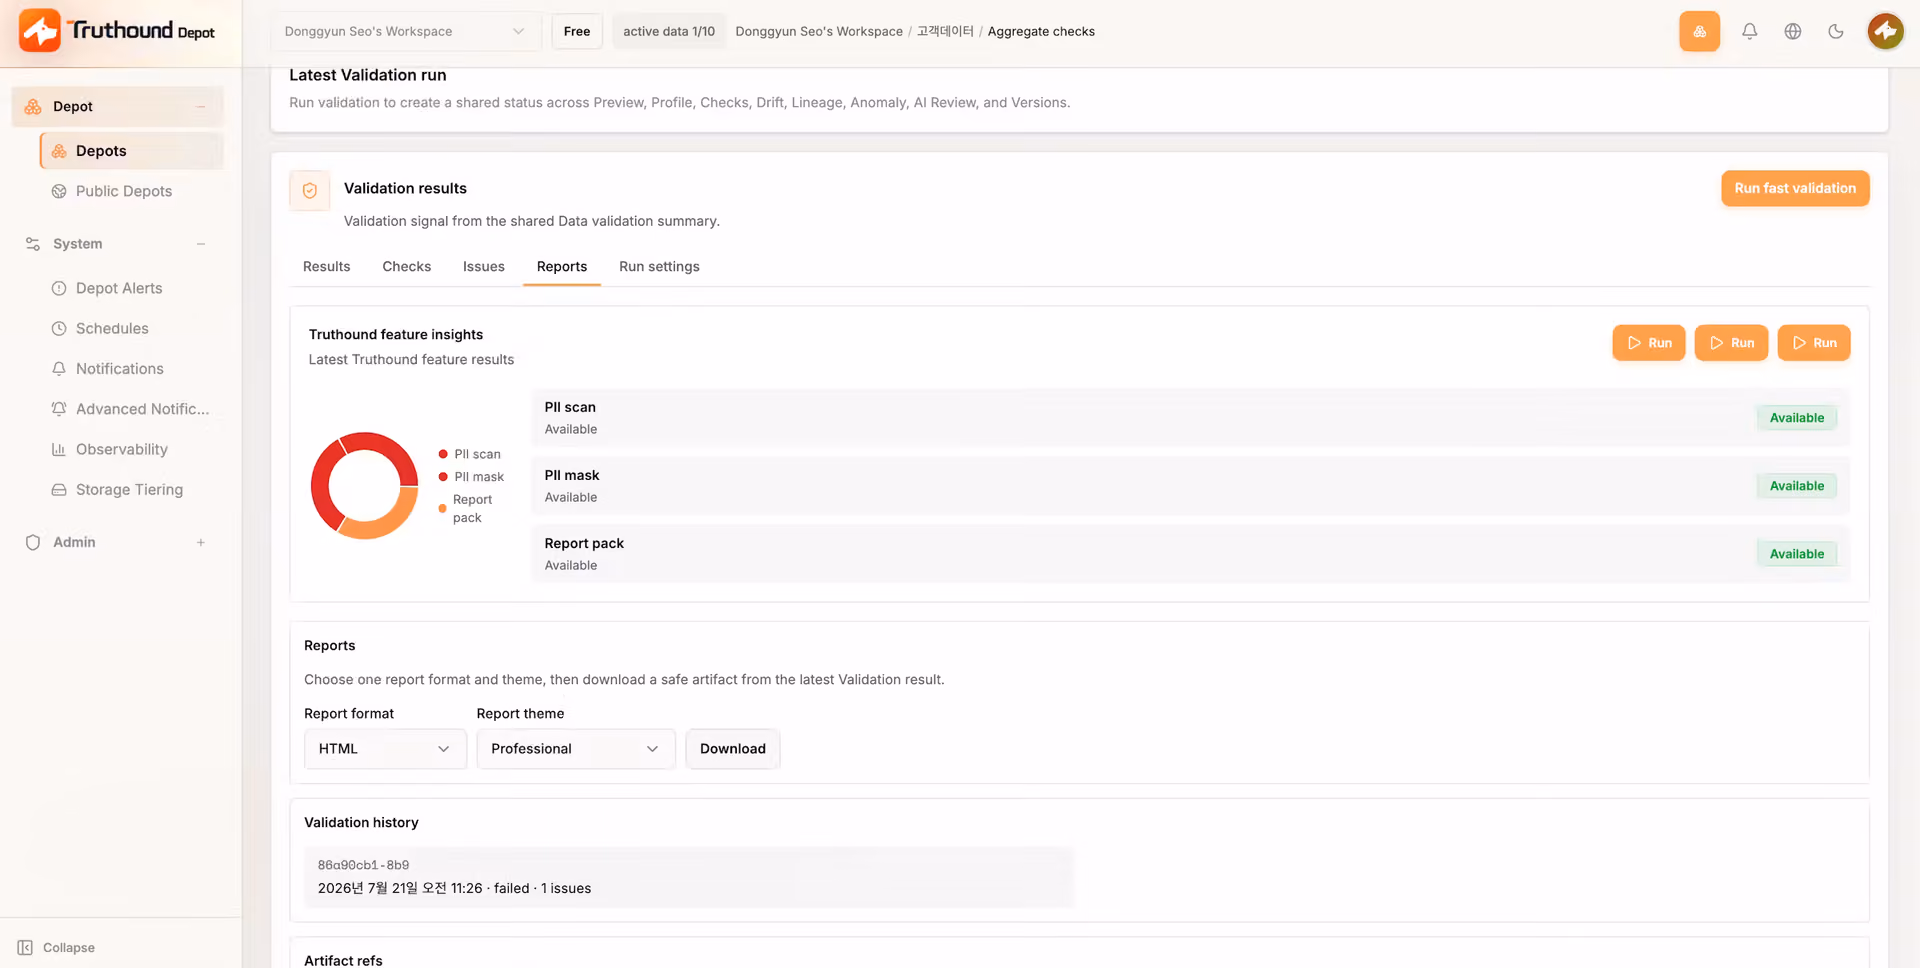Image resolution: width=1920 pixels, height=968 pixels.
Task: Open validation history entry 86a90cb1-8b9
Action: point(689,877)
